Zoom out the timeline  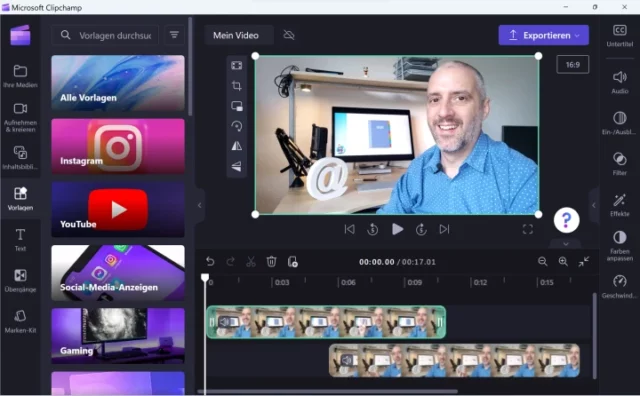[542, 261]
